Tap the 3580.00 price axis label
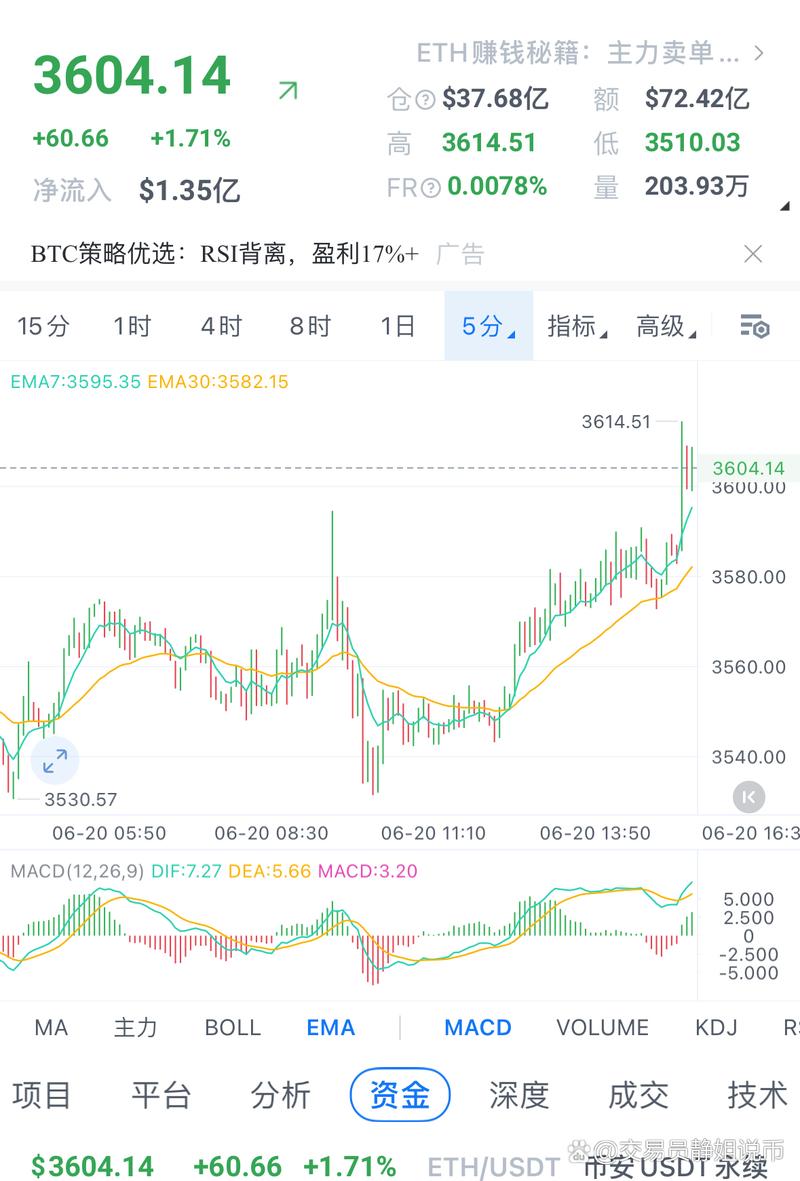The height and width of the screenshot is (1181, 800). tap(748, 577)
